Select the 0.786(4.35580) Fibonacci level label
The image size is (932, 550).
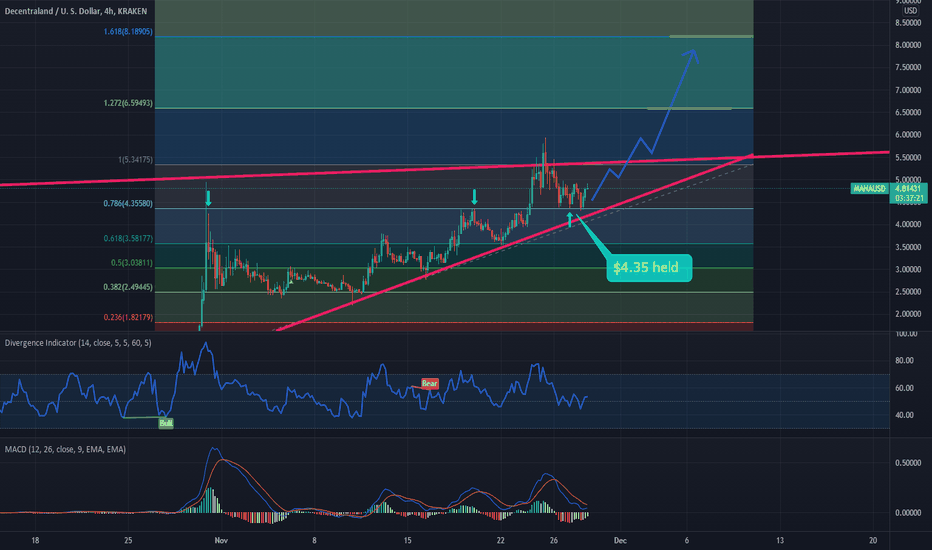pyautogui.click(x=128, y=203)
